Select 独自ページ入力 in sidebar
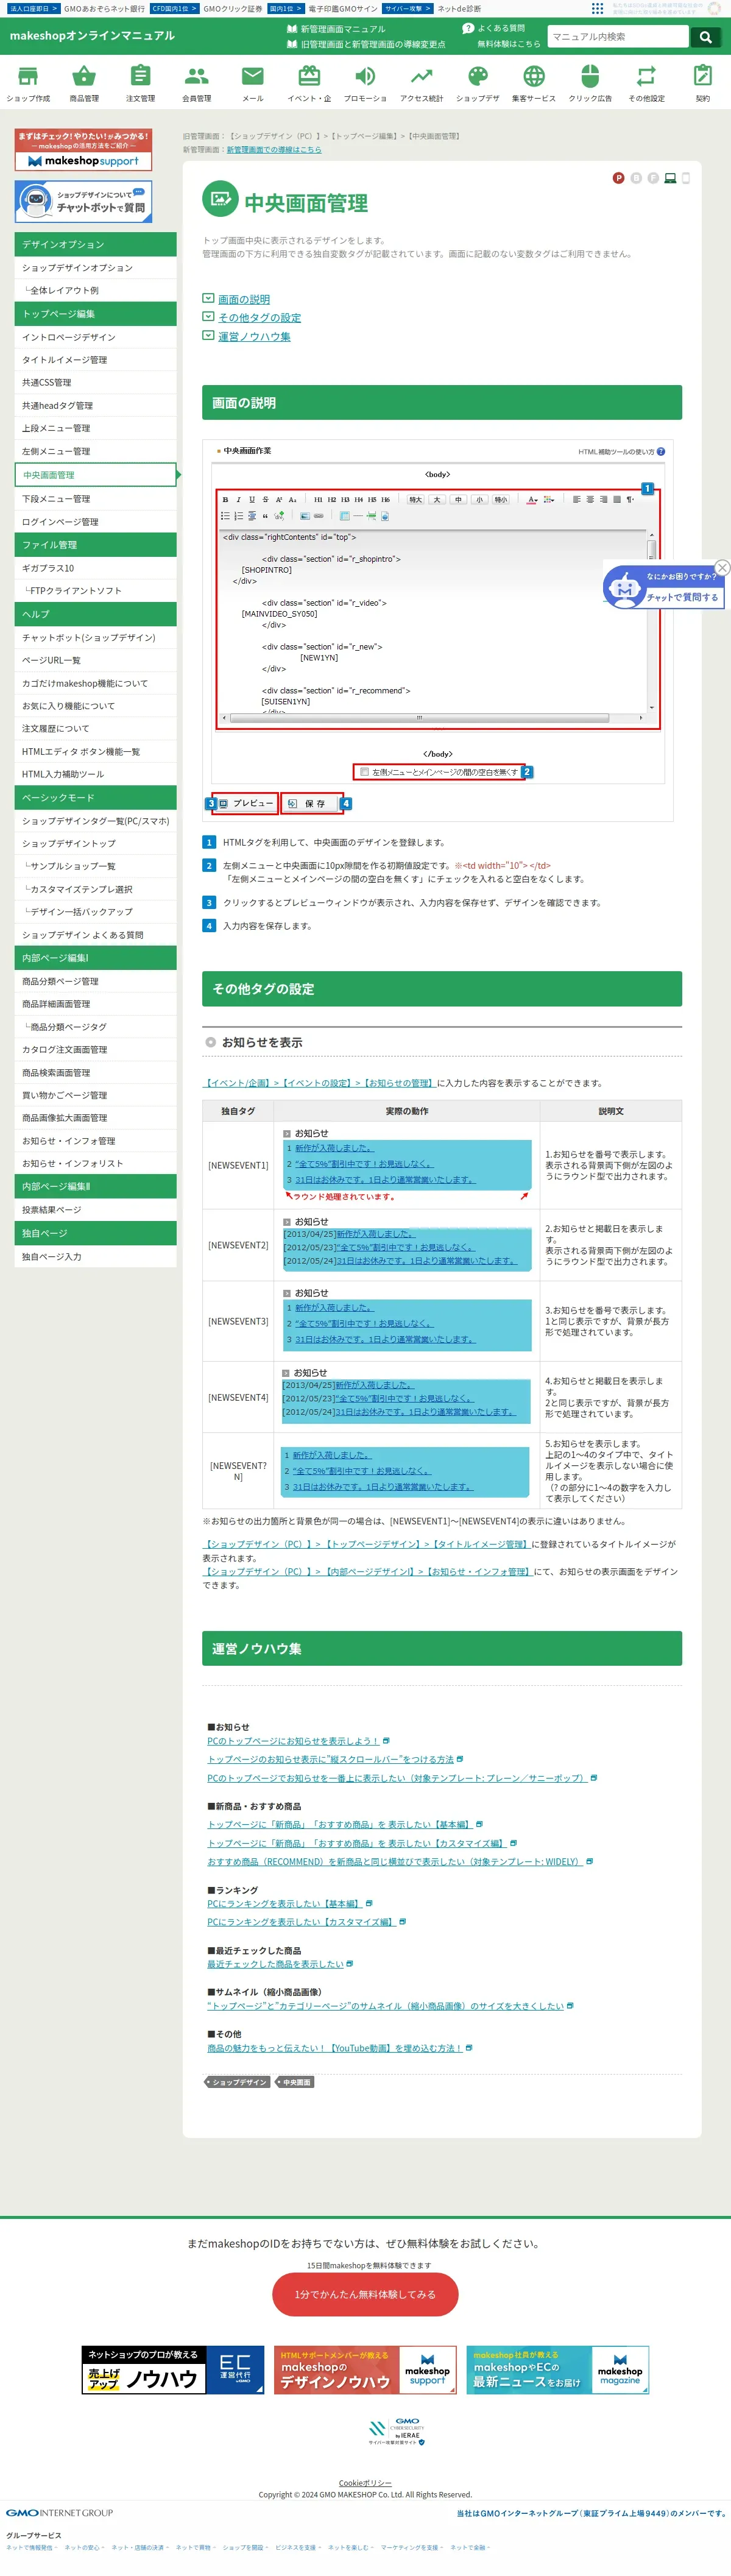 (x=95, y=1257)
